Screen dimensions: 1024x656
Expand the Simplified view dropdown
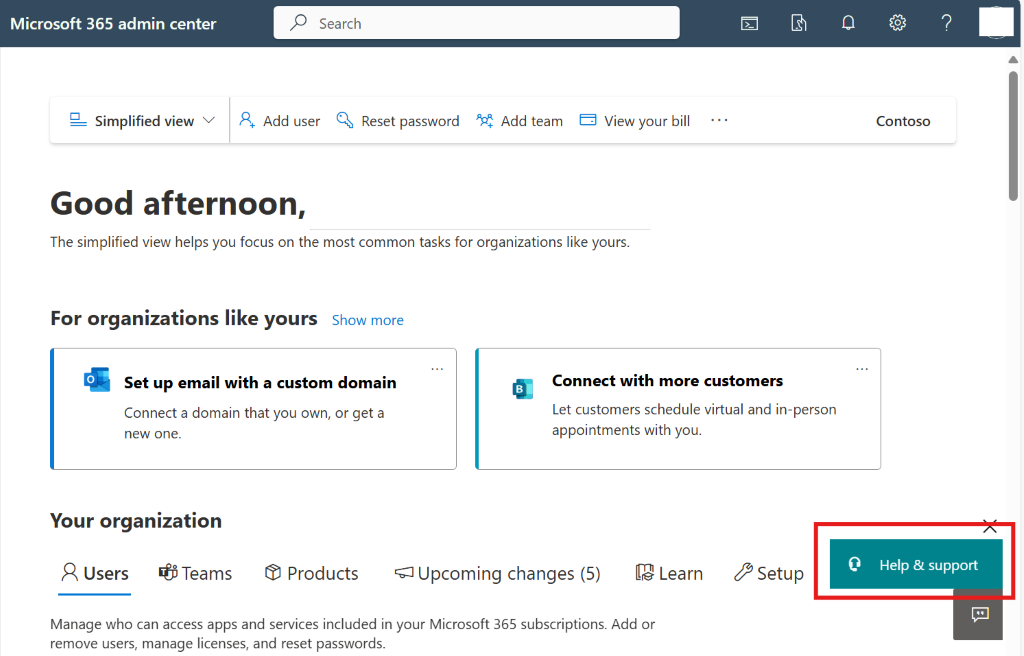point(140,120)
